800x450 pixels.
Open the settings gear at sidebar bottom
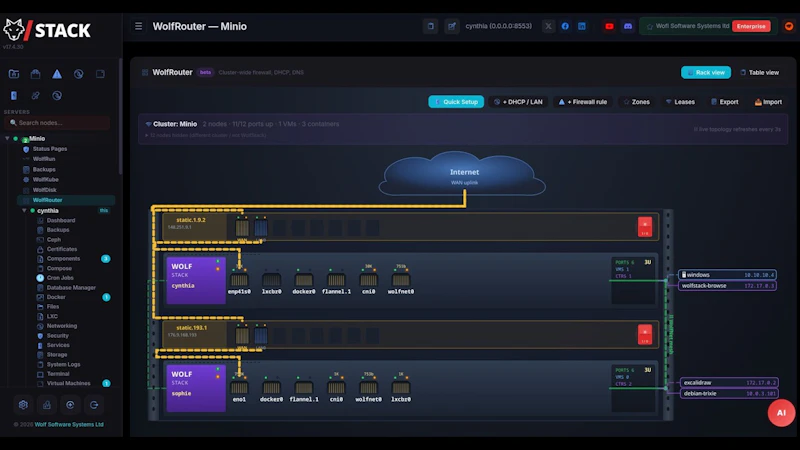23,405
